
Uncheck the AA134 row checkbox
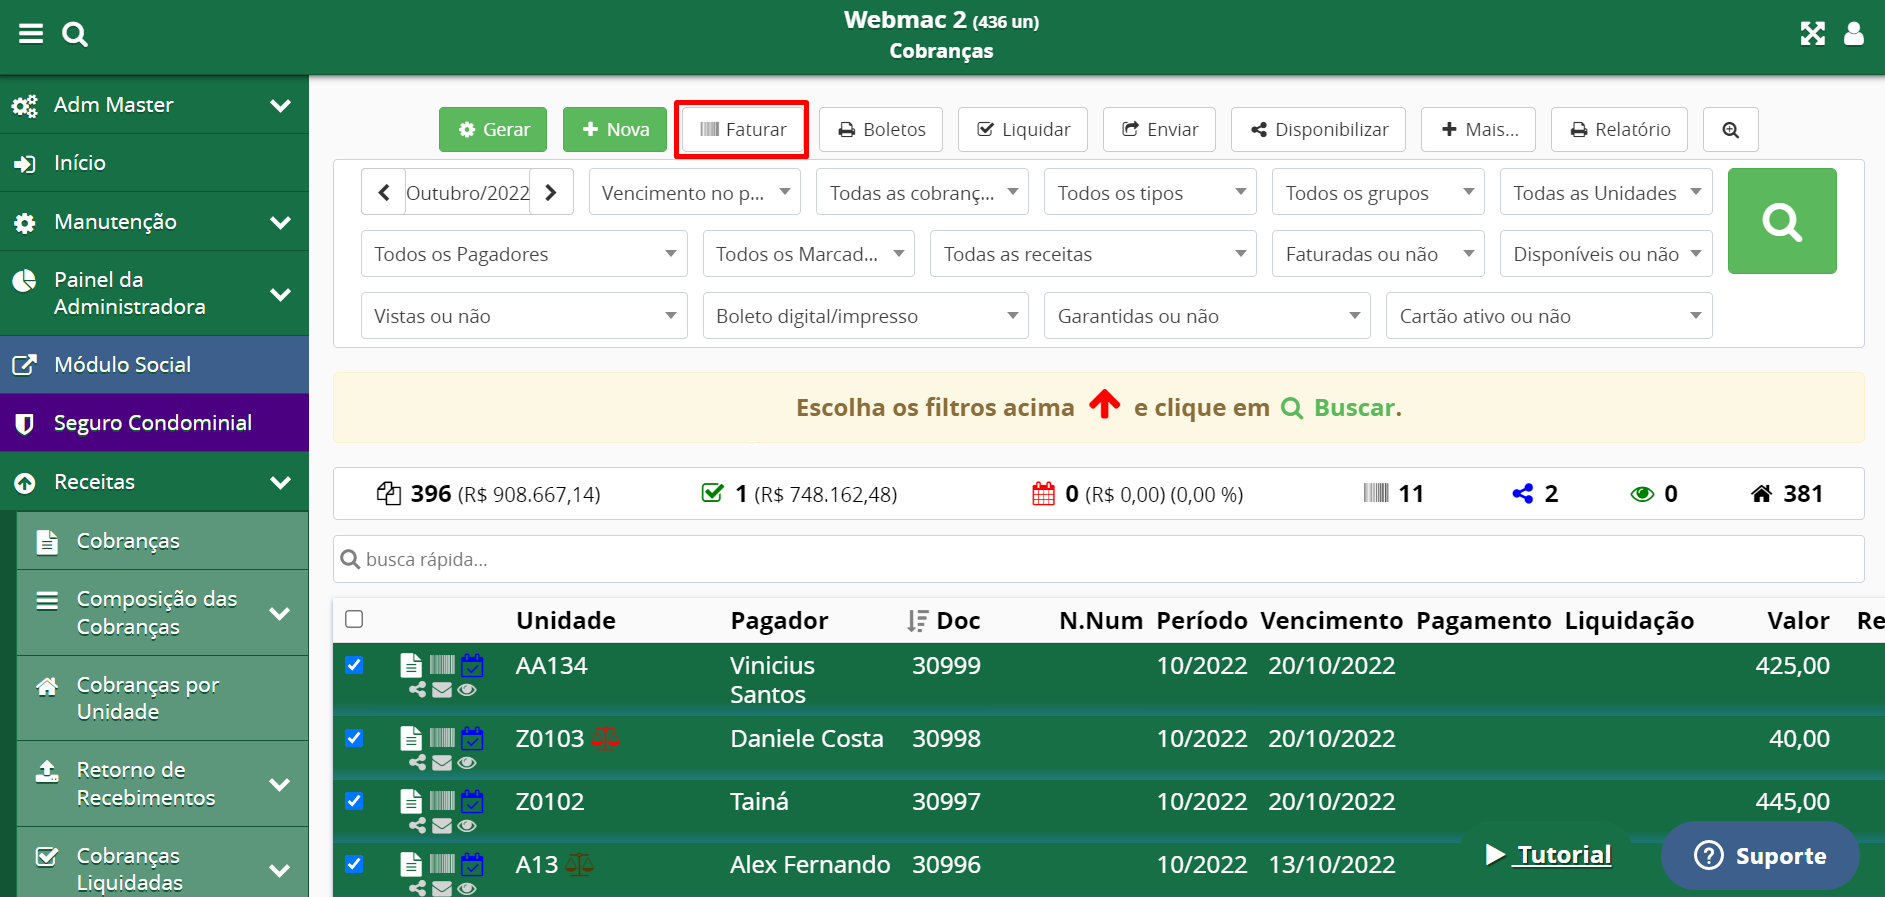click(354, 665)
